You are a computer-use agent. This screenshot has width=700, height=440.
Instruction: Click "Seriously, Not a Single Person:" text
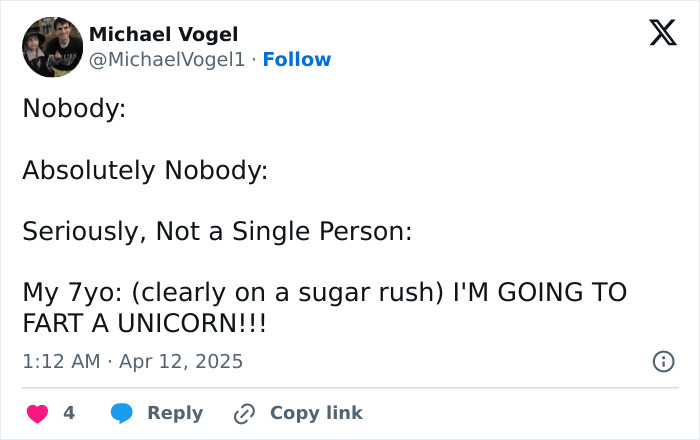pyautogui.click(x=217, y=232)
